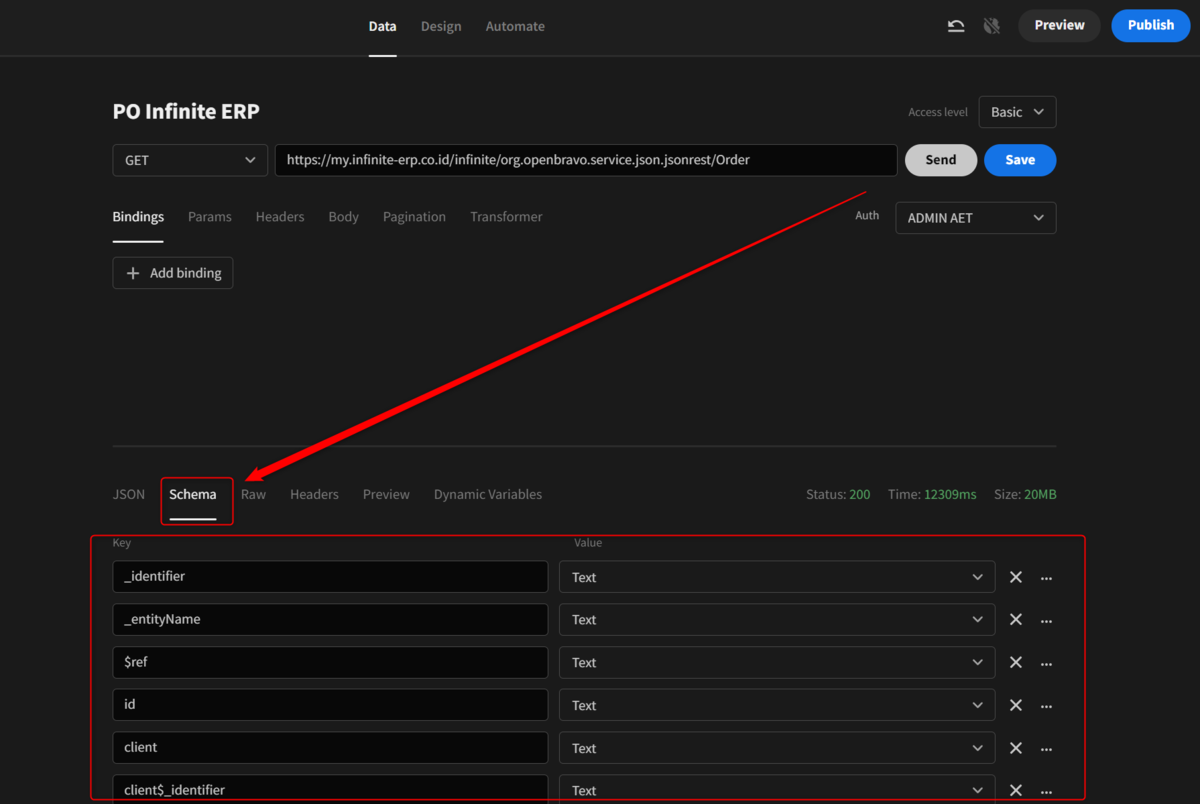Open the ellipsis menu on the $ref row

pyautogui.click(x=1046, y=662)
